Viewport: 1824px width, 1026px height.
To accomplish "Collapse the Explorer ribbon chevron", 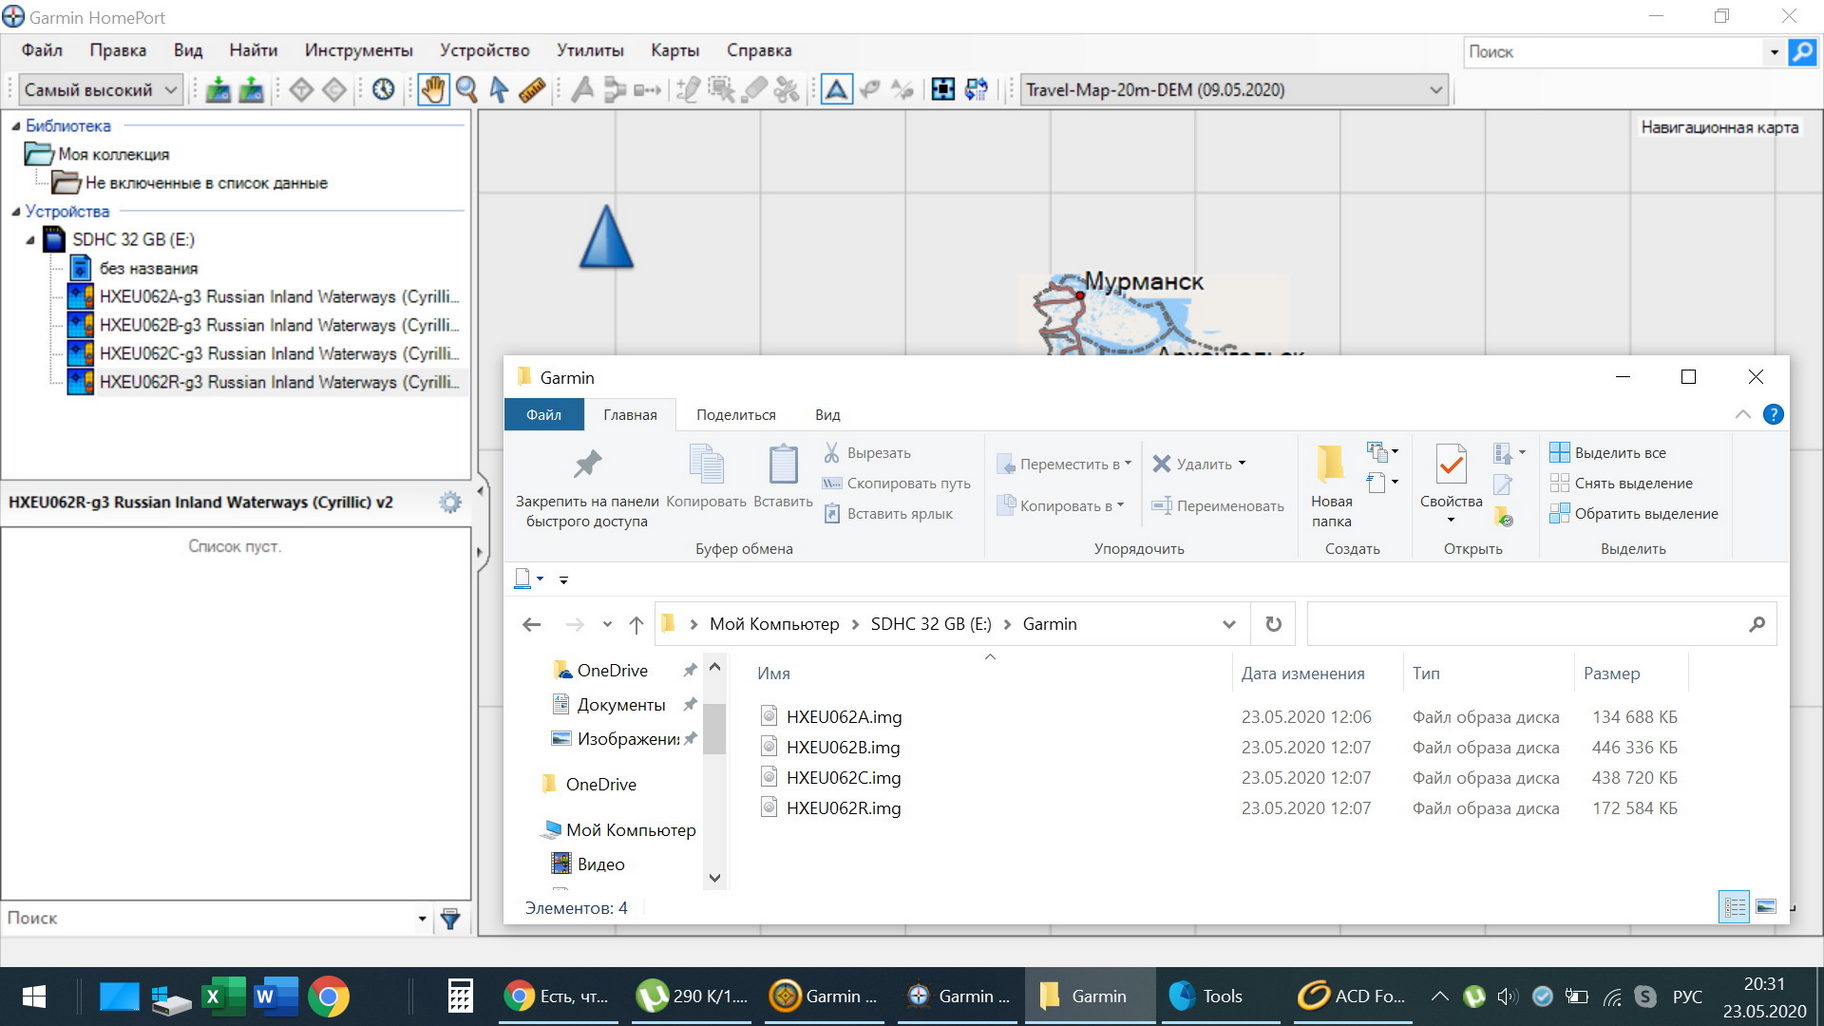I will (x=1743, y=414).
